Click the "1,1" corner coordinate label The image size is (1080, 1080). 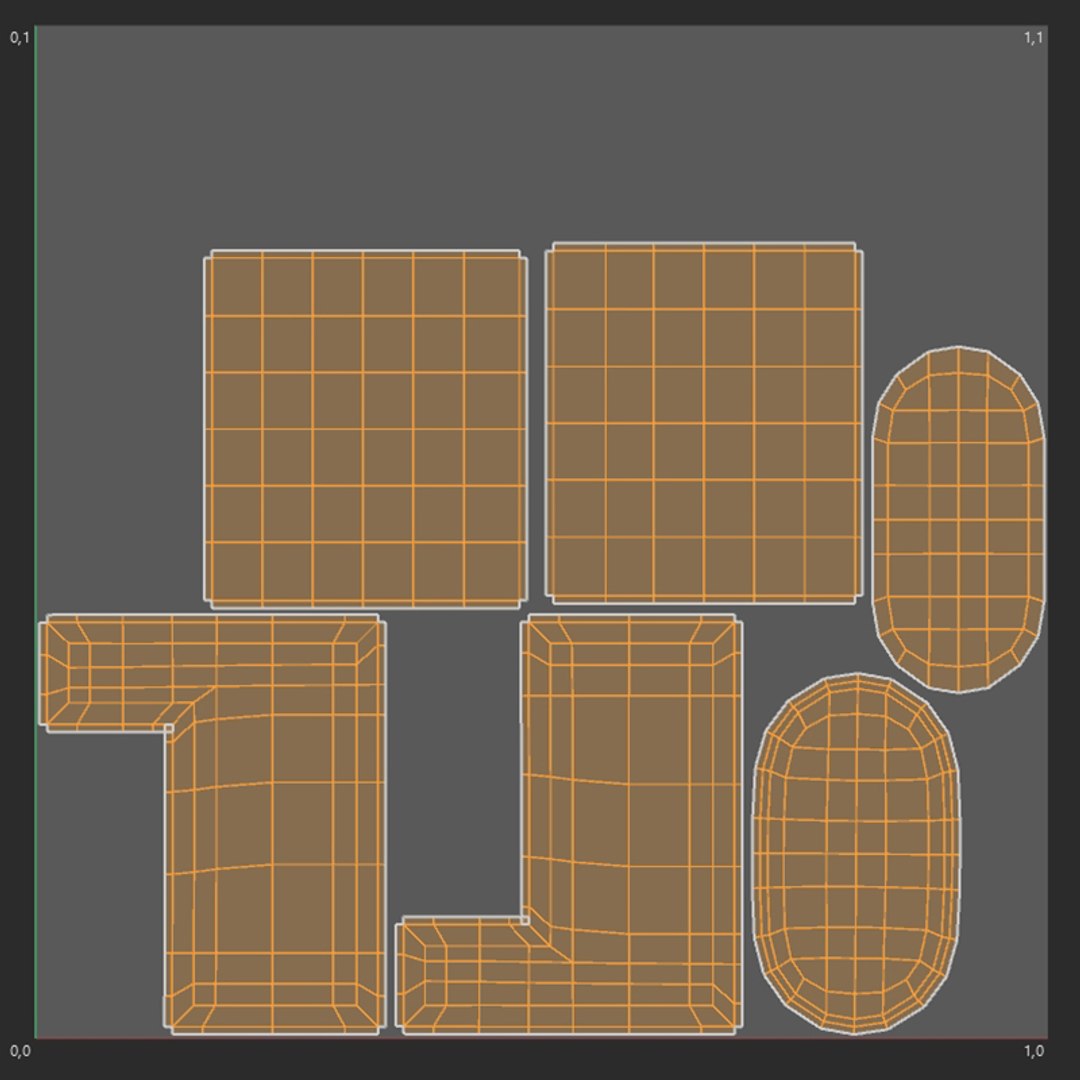[1033, 37]
